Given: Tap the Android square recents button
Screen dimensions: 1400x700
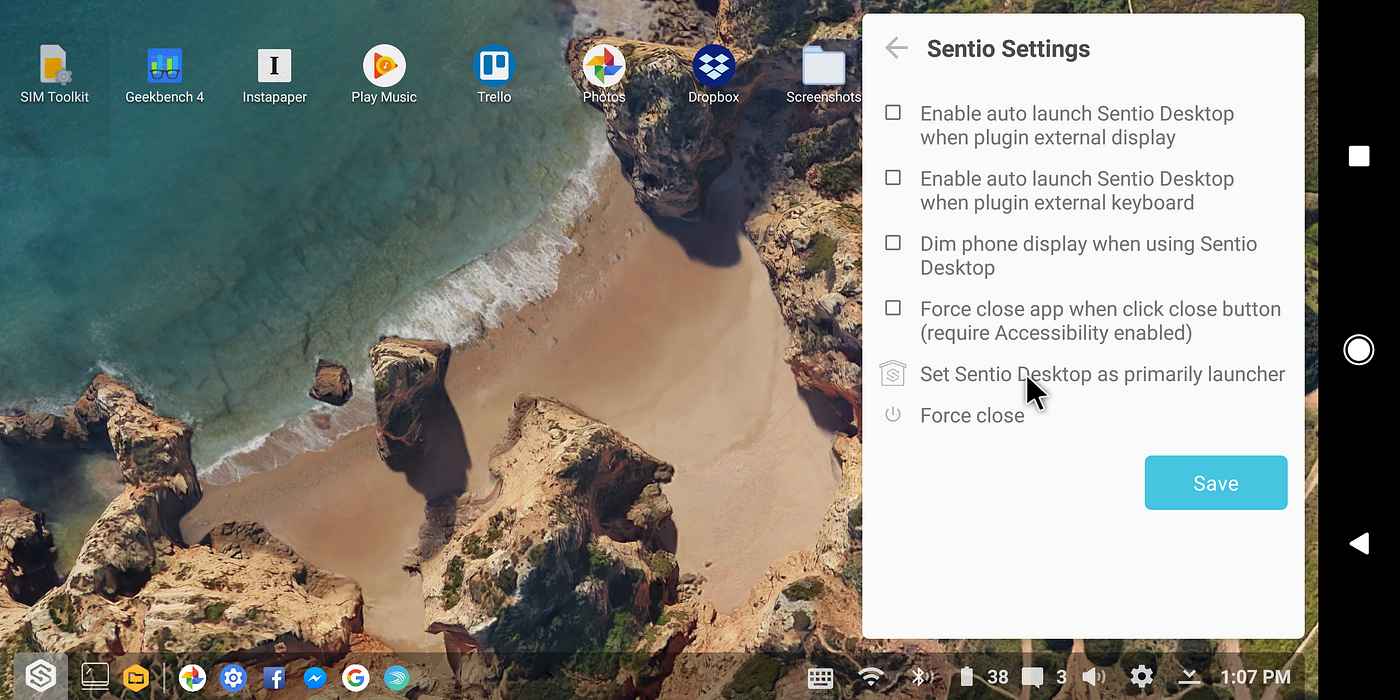Looking at the screenshot, I should 1359,156.
